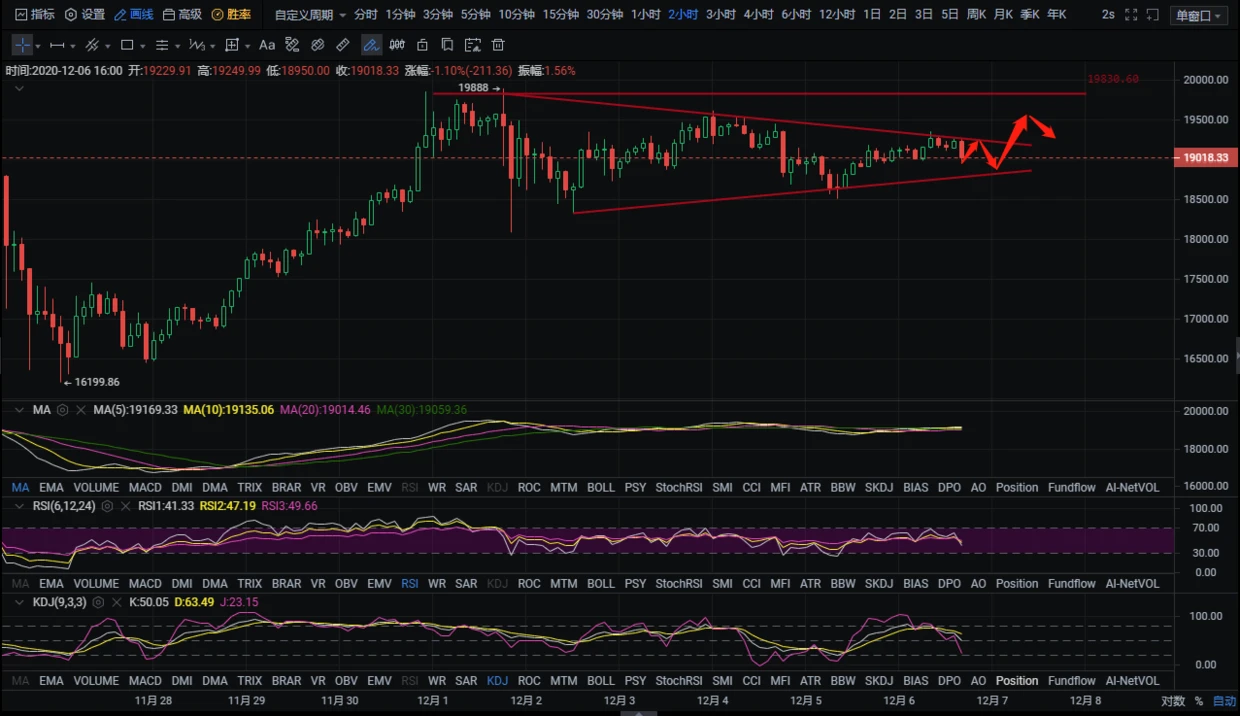Toggle the 画线 drawing toolbar
The height and width of the screenshot is (716, 1240).
[134, 15]
